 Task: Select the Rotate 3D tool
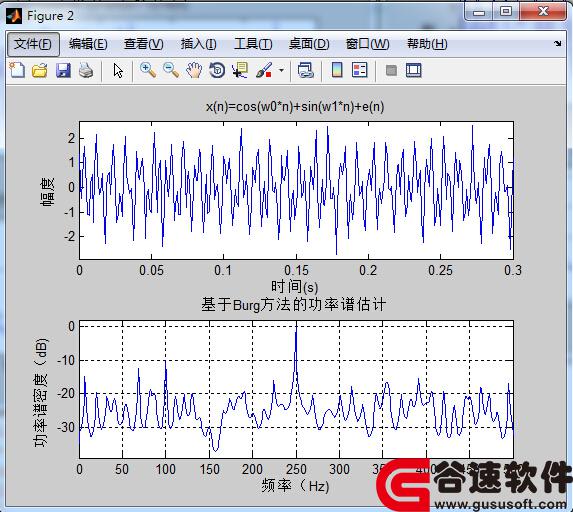217,70
